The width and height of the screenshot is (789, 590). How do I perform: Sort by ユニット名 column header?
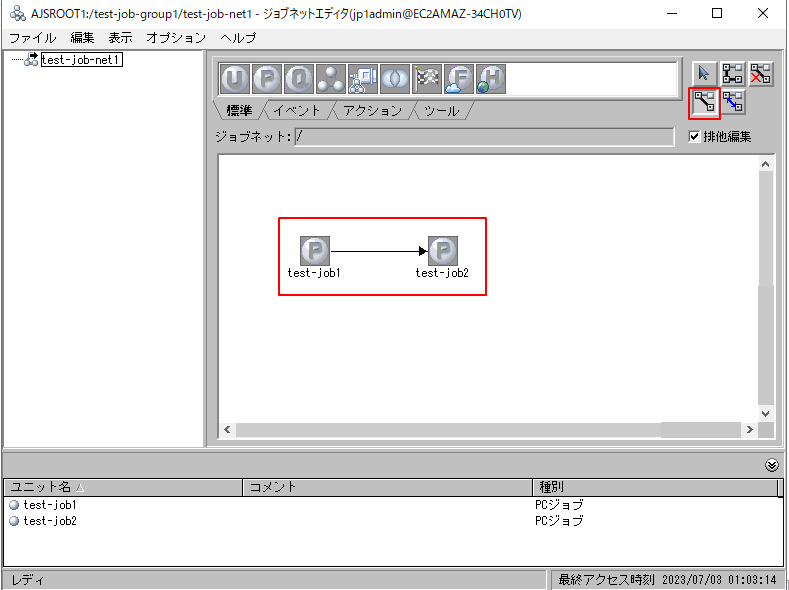click(123, 487)
